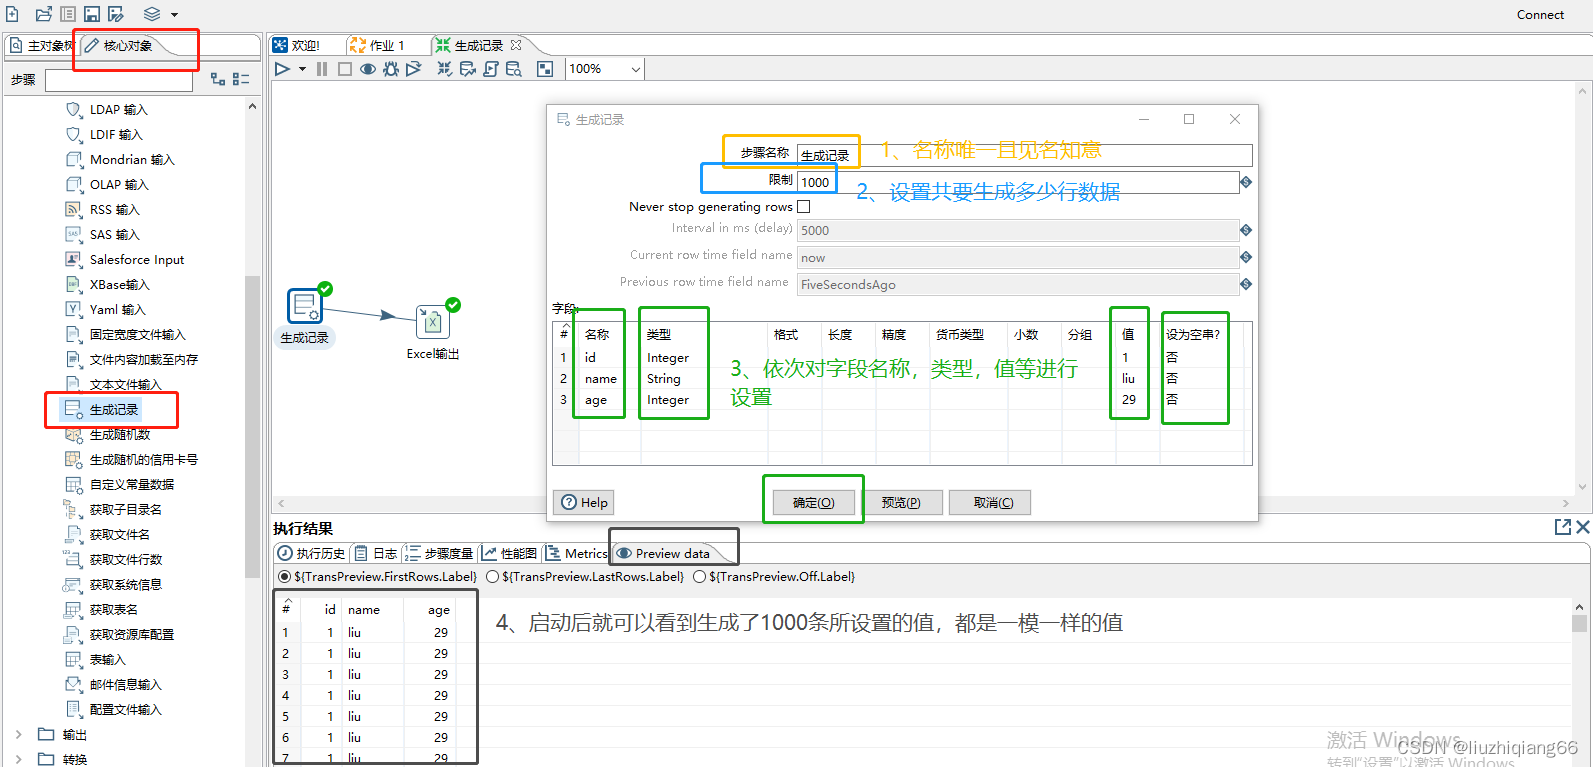Toggle the show results pane icon
Viewport: 1593px width, 767px height.
pos(545,69)
